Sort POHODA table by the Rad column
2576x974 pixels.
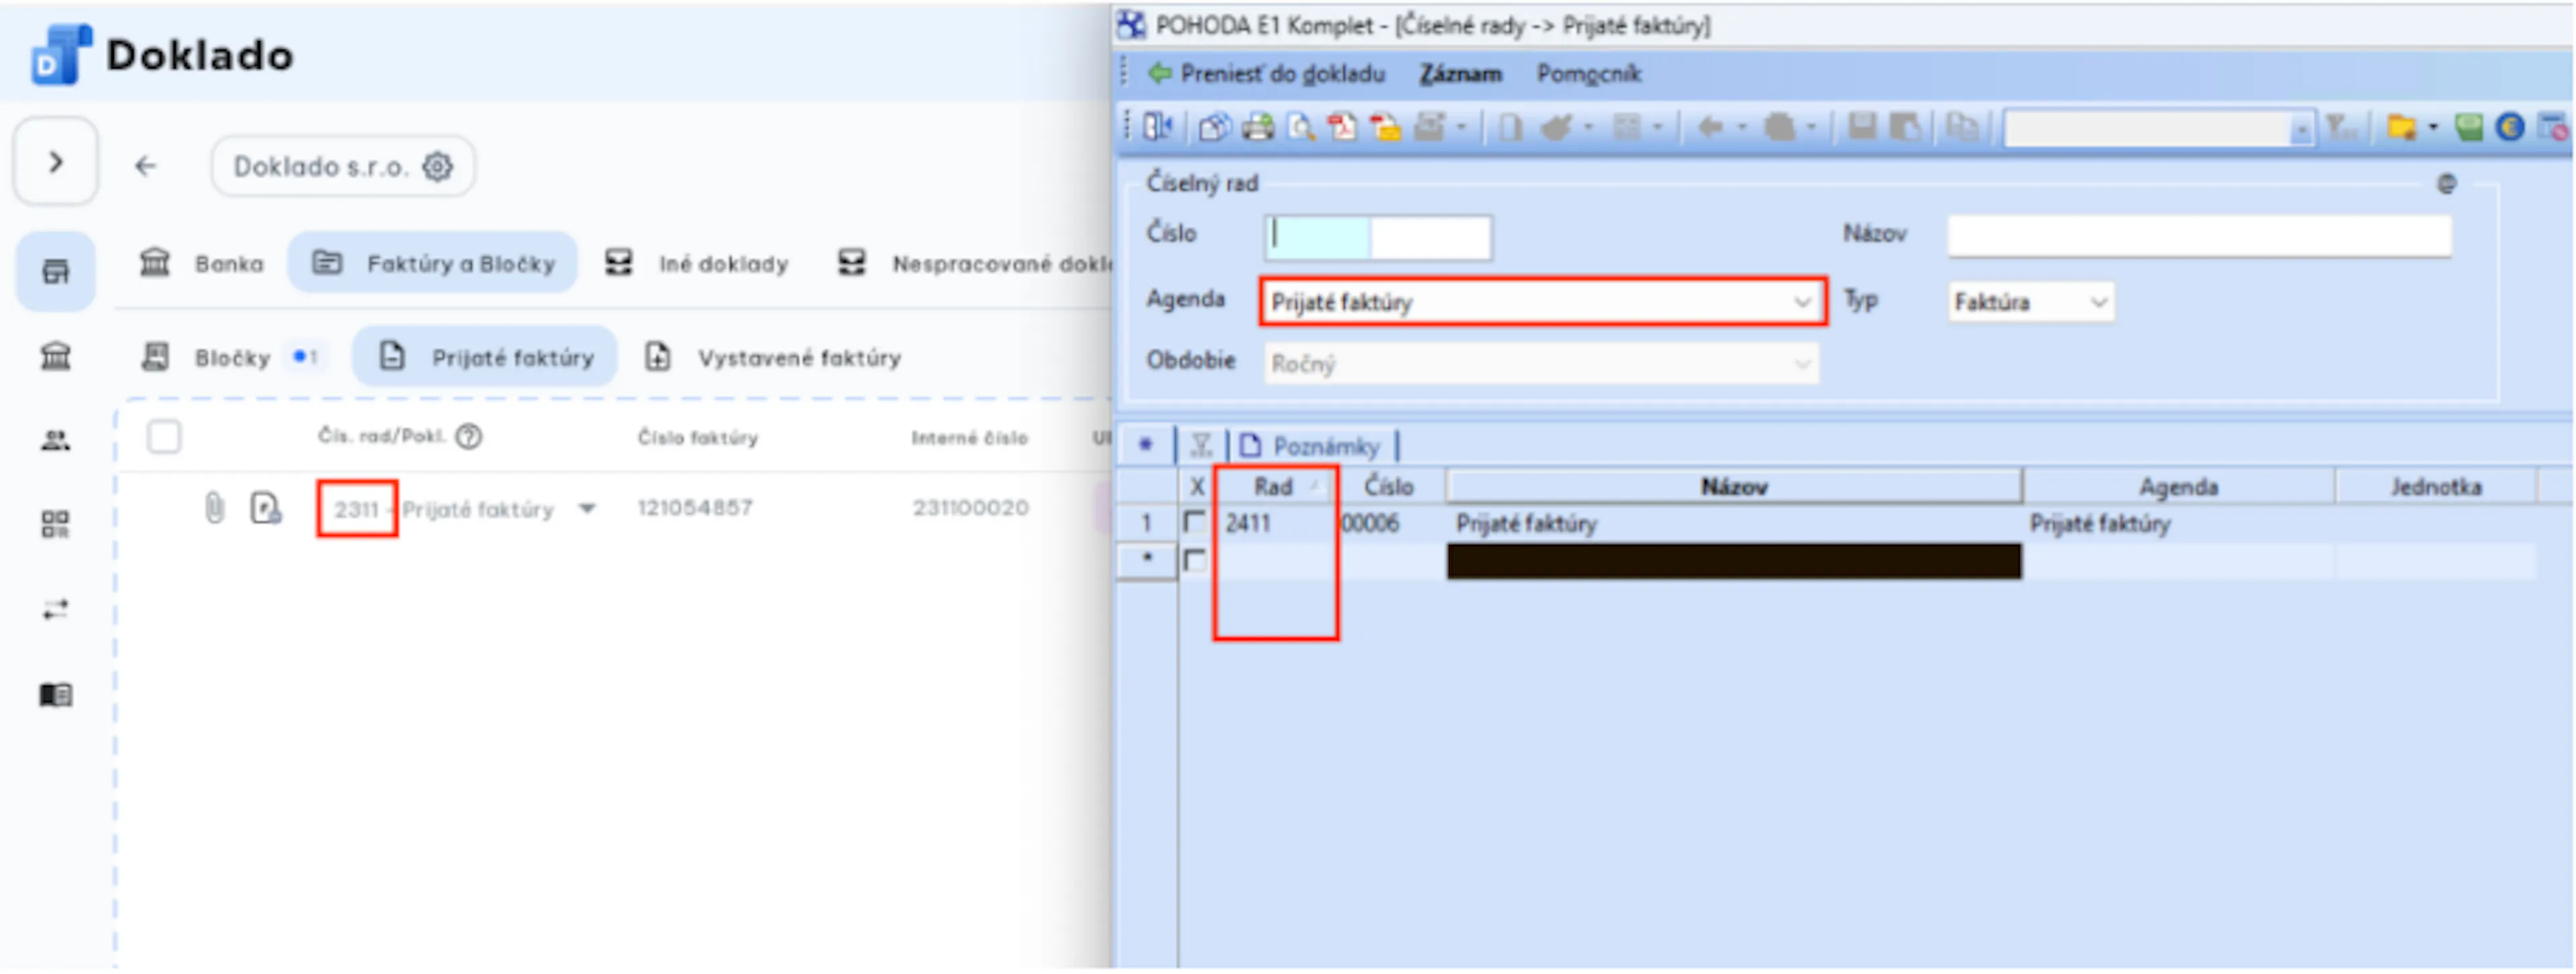1274,487
